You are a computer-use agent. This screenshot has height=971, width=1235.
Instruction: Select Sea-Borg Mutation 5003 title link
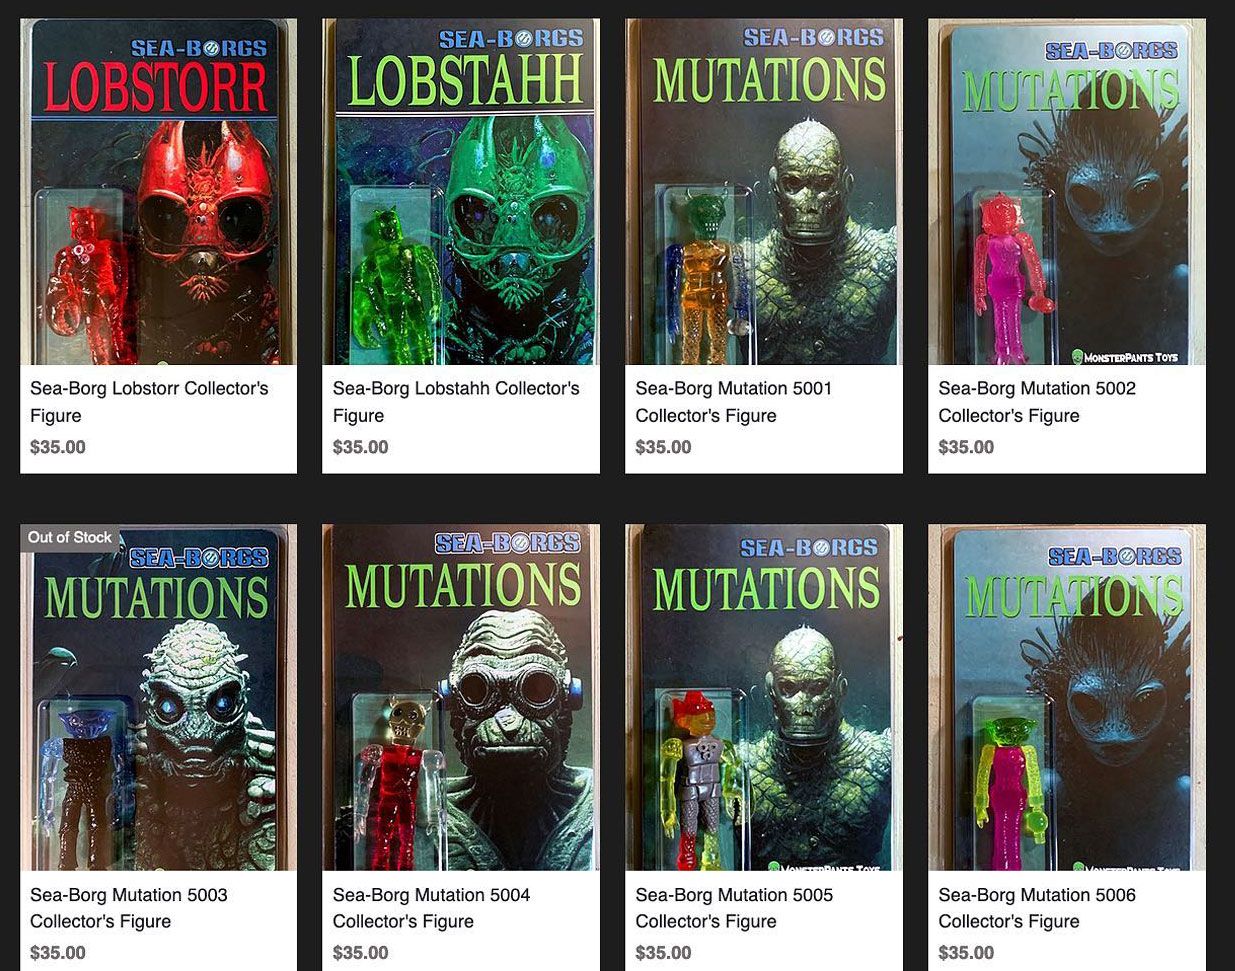(129, 908)
